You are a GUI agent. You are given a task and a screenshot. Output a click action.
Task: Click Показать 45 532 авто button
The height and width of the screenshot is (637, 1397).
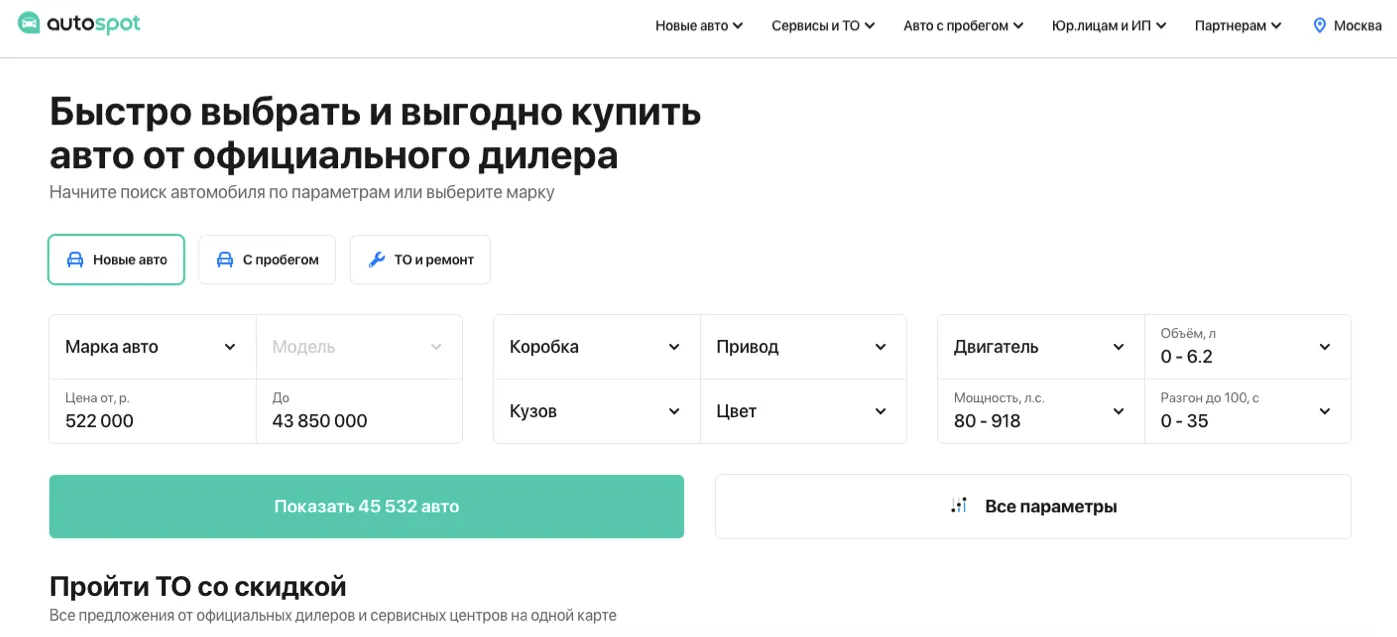[x=367, y=506]
